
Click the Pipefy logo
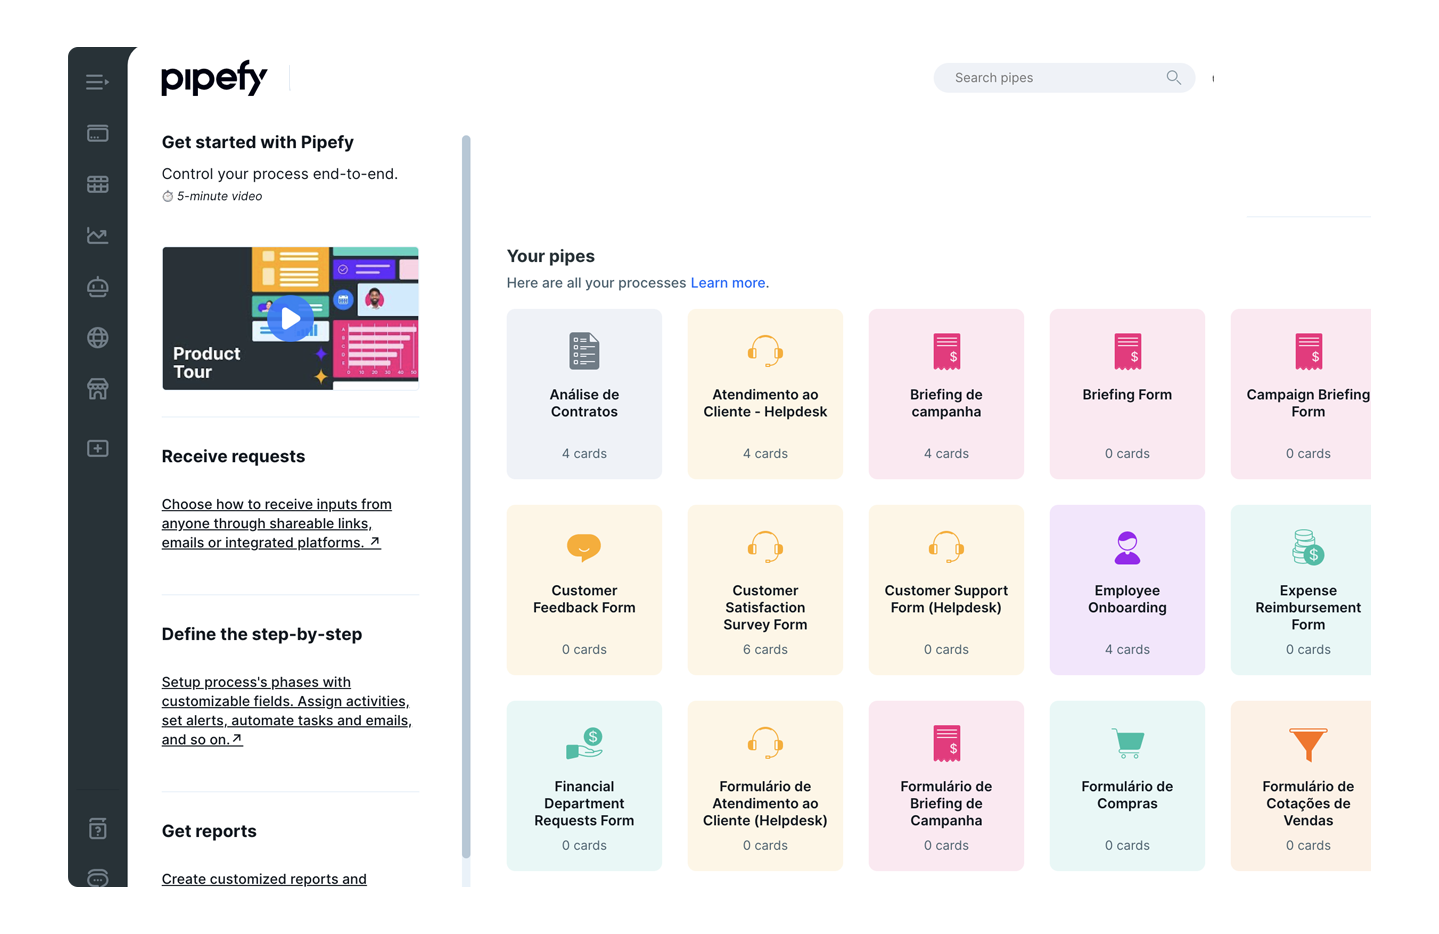[214, 78]
